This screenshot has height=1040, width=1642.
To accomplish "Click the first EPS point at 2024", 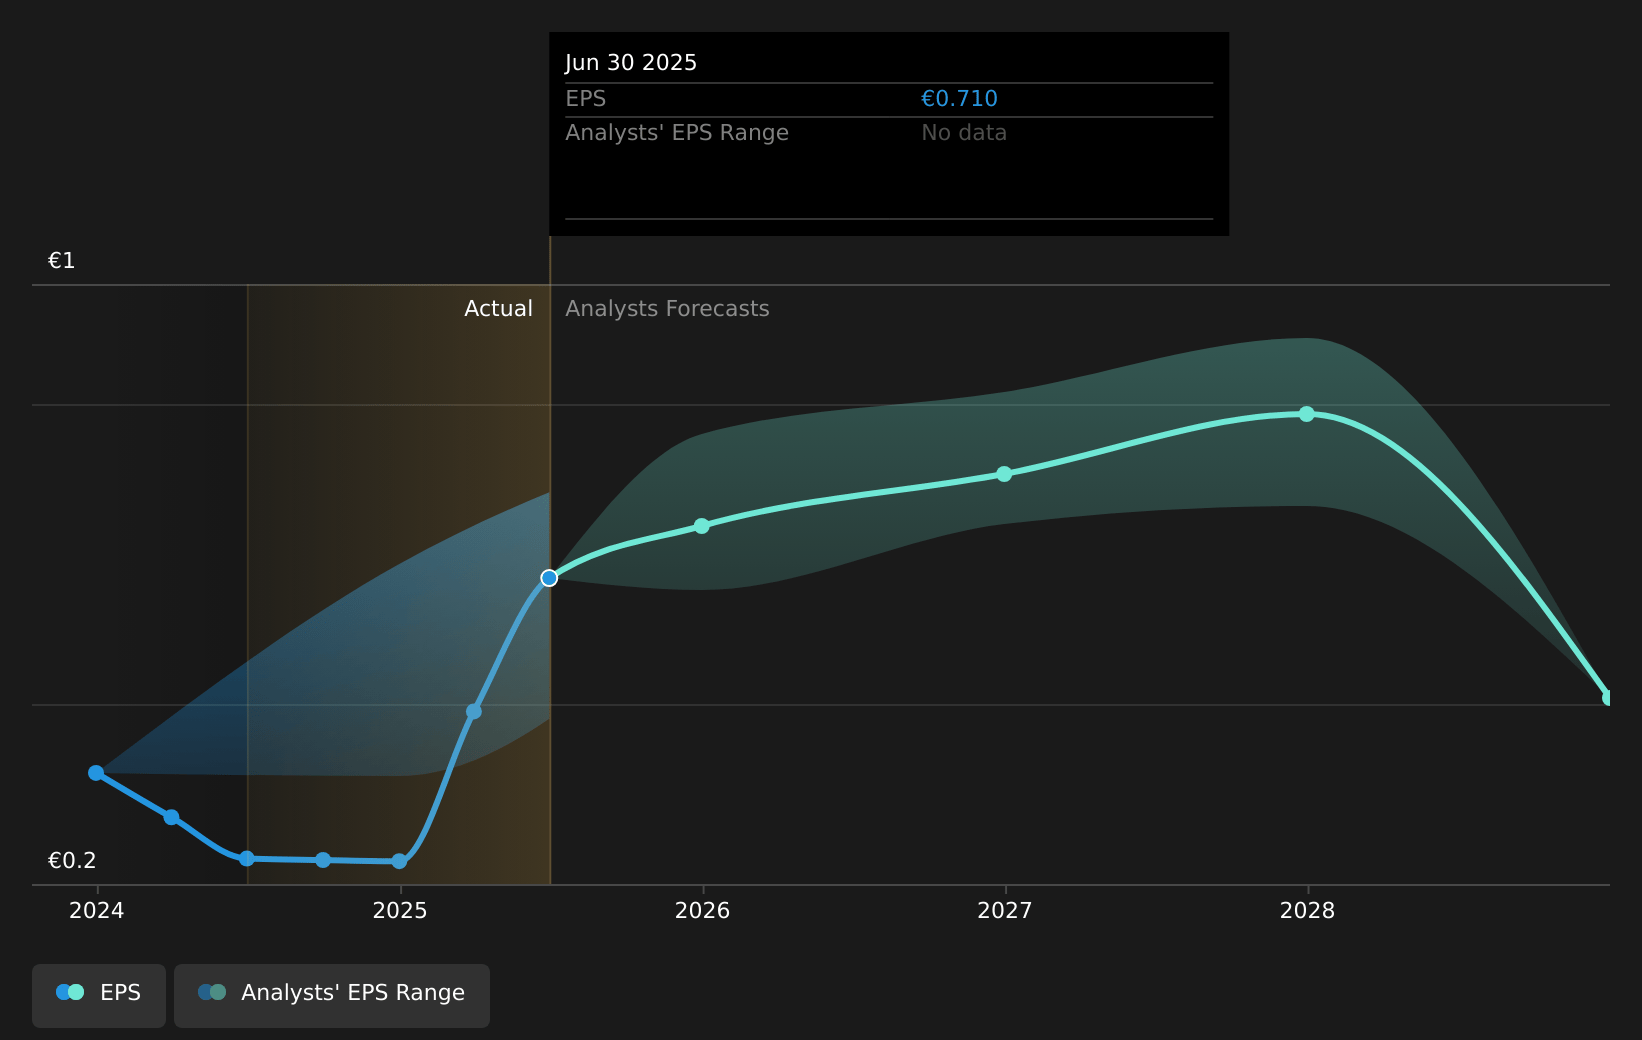I will [96, 773].
